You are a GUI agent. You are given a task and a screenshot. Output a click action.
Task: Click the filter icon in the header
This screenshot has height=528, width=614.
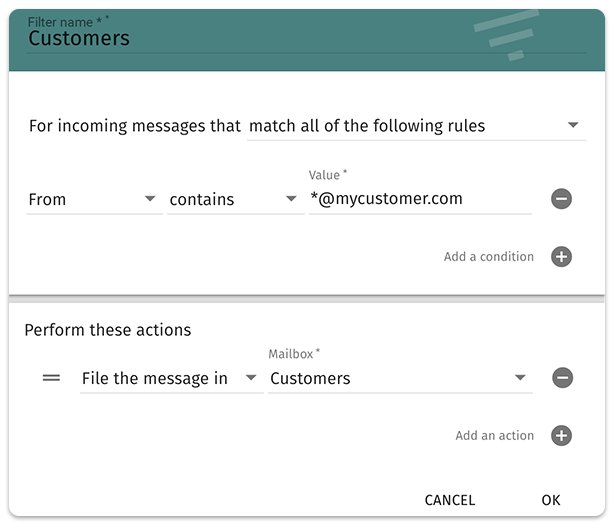507,35
